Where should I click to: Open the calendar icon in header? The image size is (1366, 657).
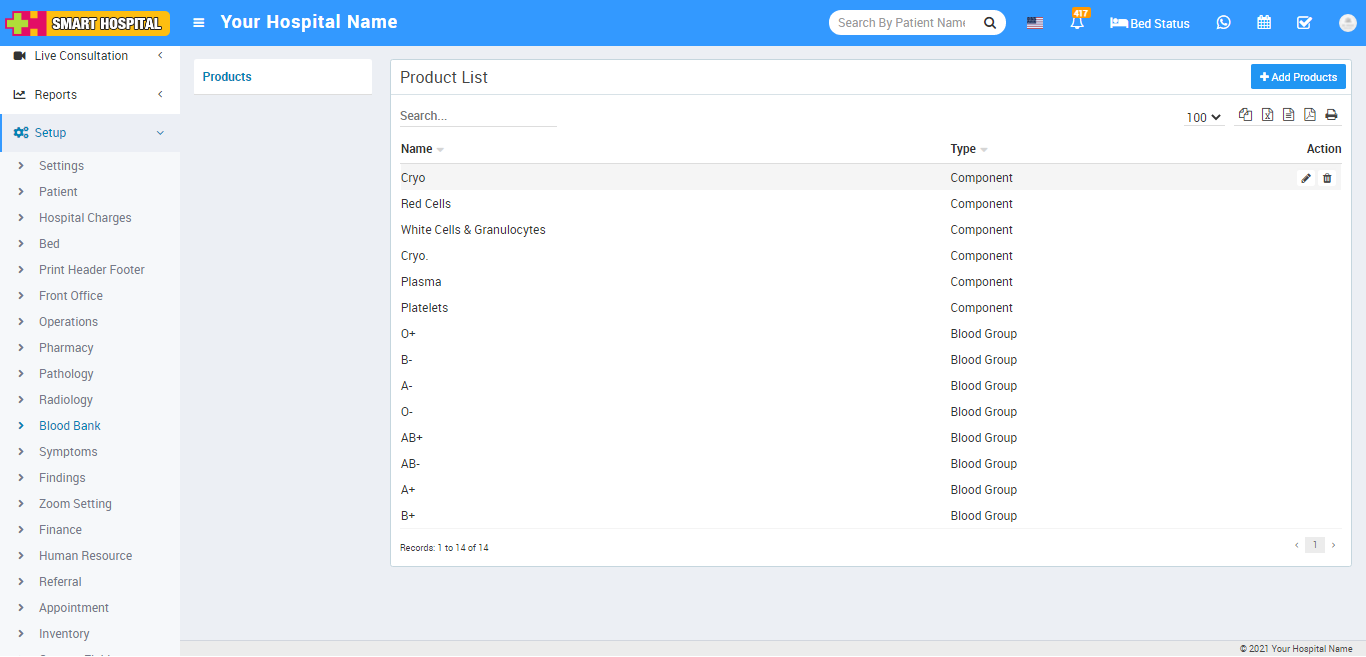1264,23
